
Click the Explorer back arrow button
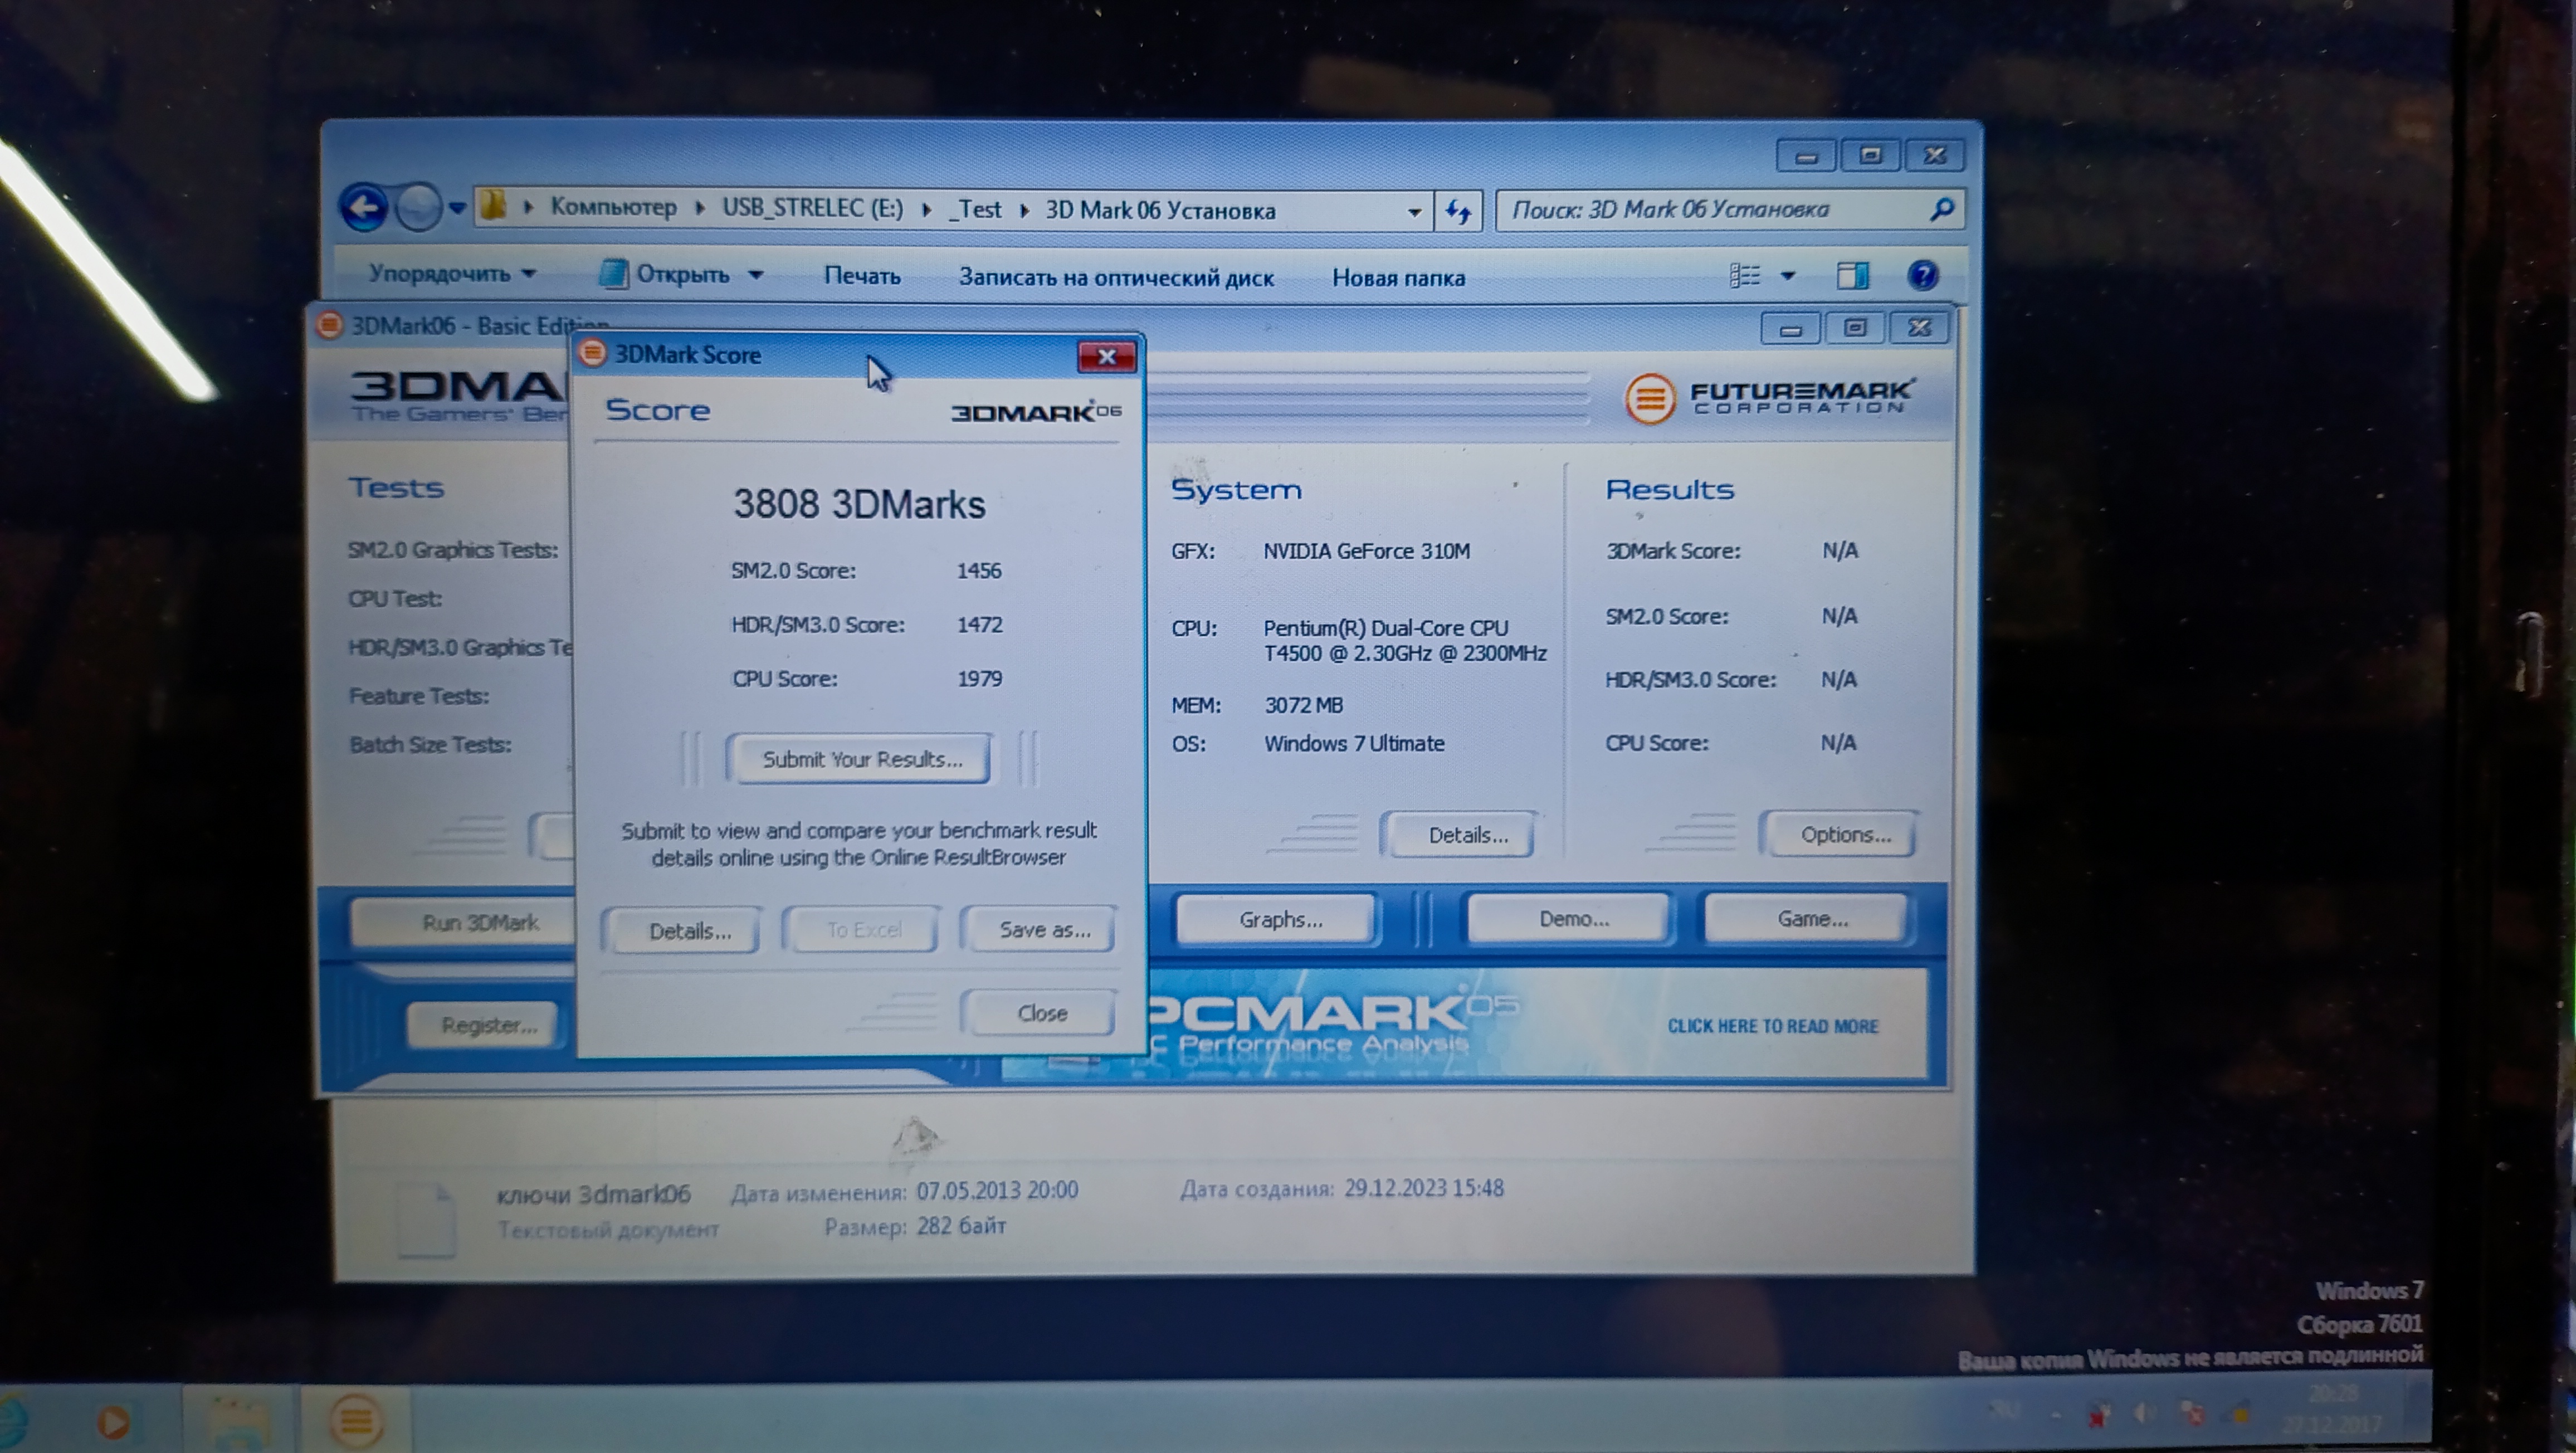pos(364,207)
